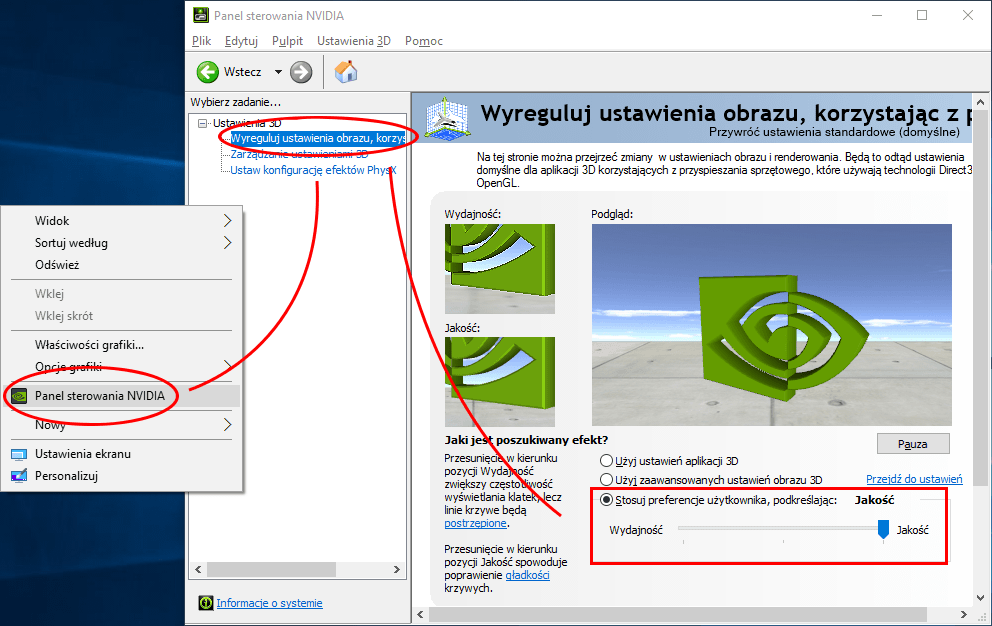Choose Wklej skrót in the context menu
Screen dimensions: 992x626
[64, 316]
